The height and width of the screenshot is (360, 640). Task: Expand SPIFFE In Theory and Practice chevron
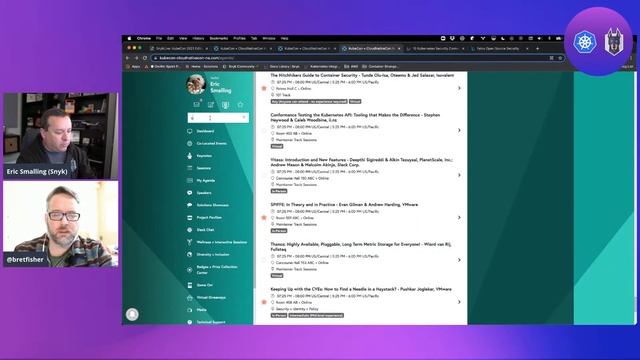[x=459, y=218]
